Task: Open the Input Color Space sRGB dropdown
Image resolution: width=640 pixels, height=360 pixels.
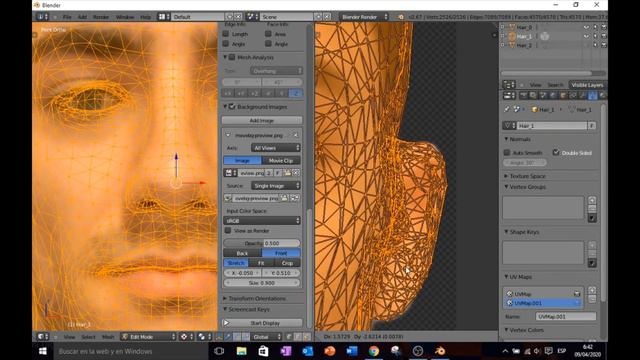Action: pos(262,220)
